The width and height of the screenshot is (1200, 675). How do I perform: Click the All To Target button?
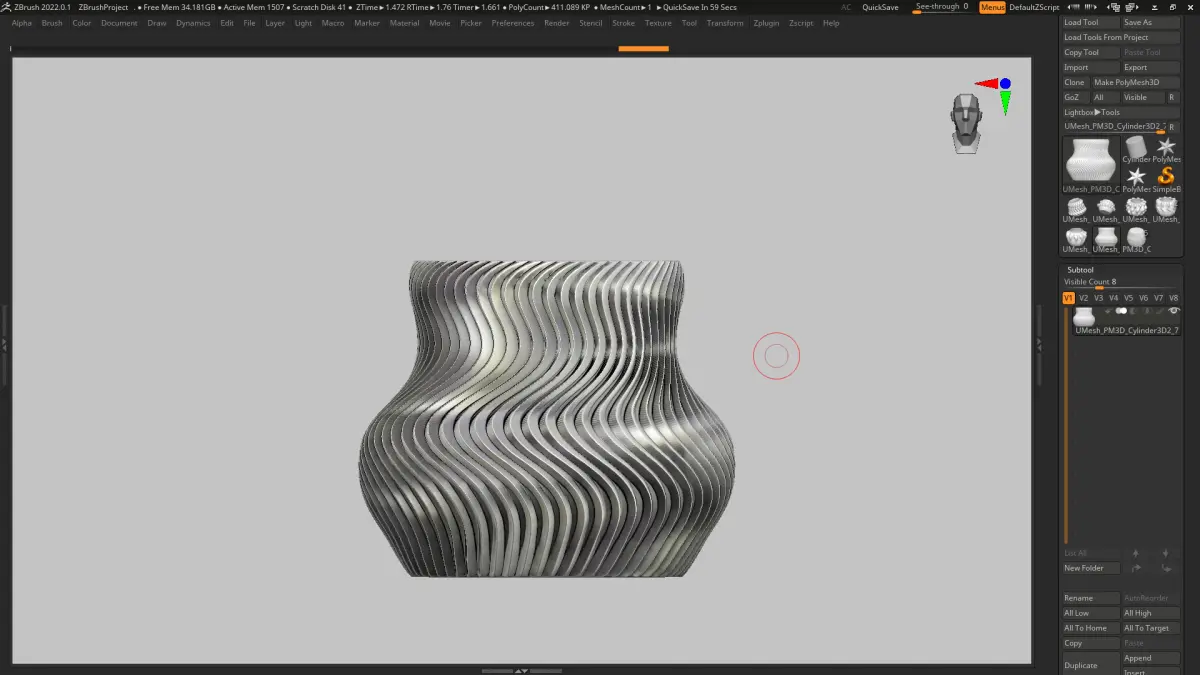pyautogui.click(x=1151, y=628)
